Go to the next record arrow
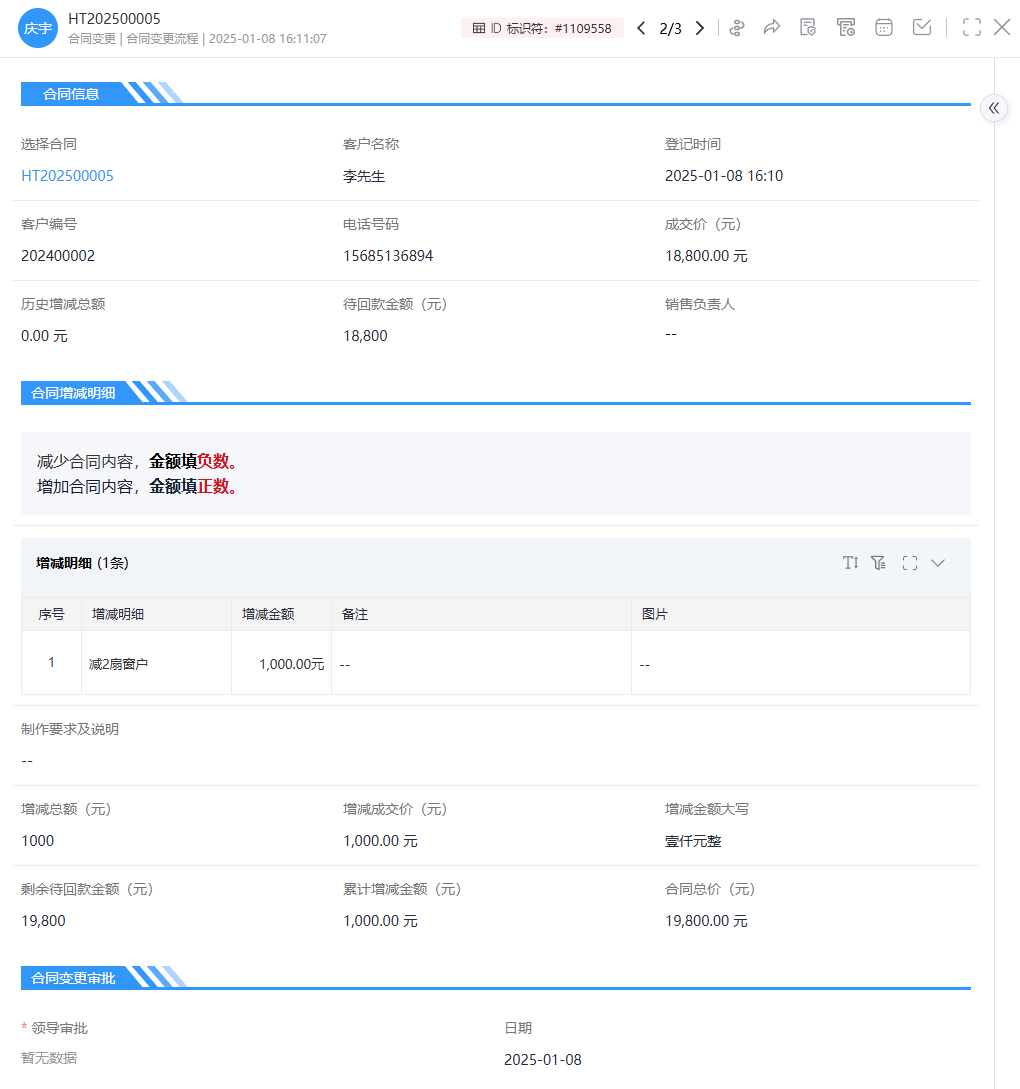Viewport: 1020px width, 1089px height. coord(700,28)
